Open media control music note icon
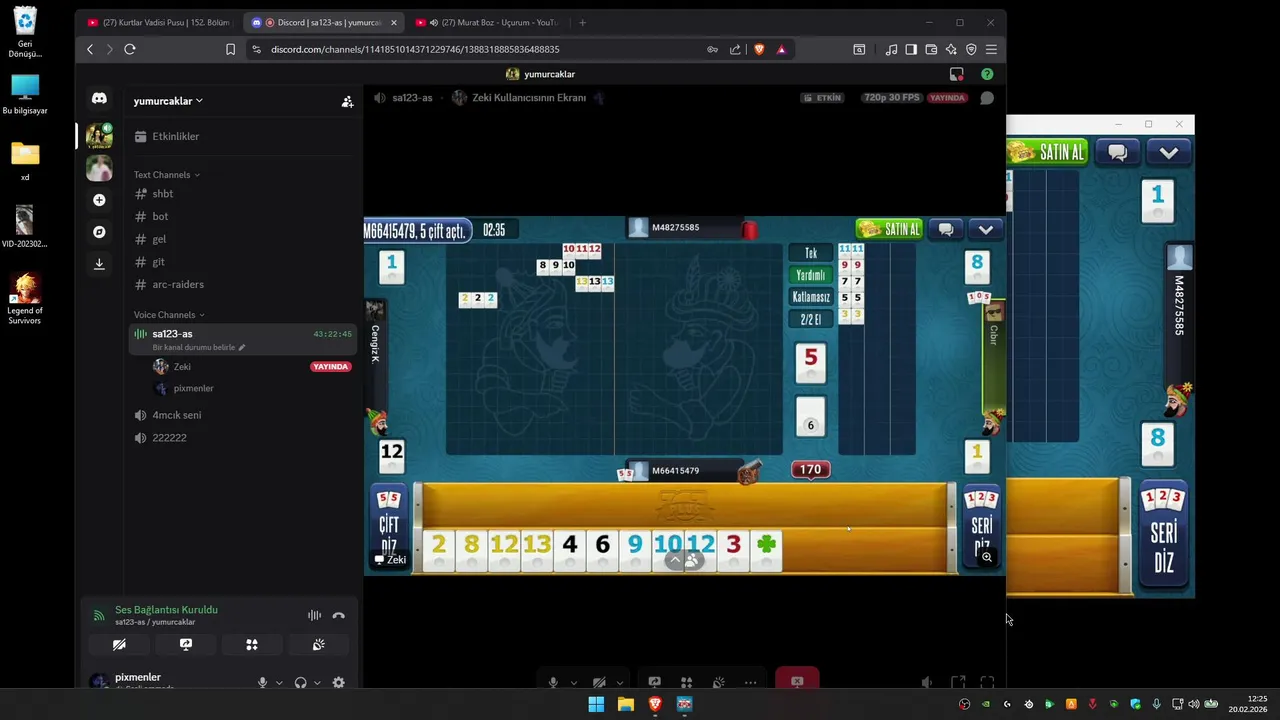The image size is (1280, 720). (x=891, y=49)
